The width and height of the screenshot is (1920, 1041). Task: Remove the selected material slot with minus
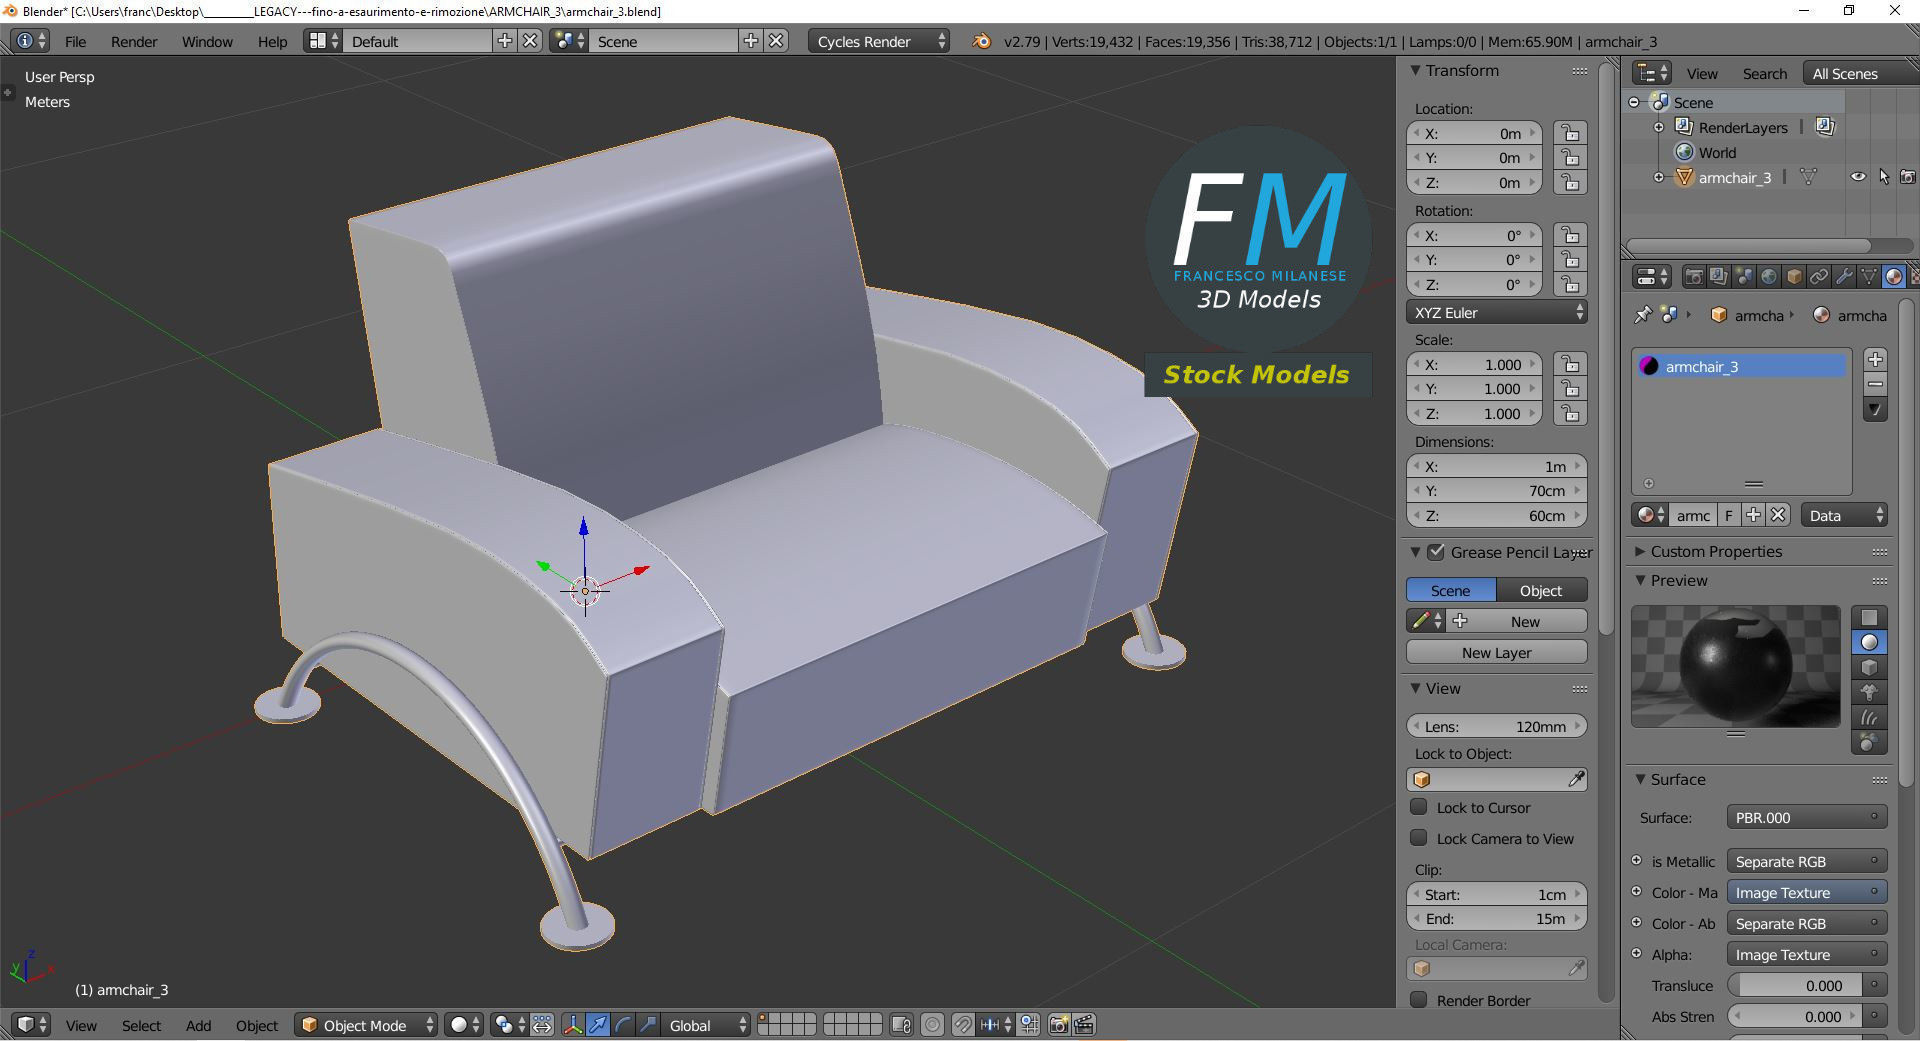coord(1875,384)
